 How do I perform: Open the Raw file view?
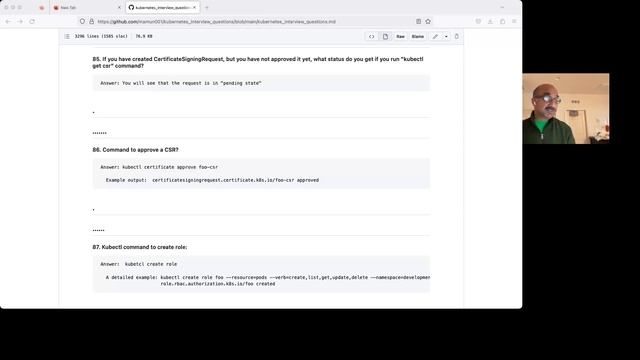click(x=400, y=36)
